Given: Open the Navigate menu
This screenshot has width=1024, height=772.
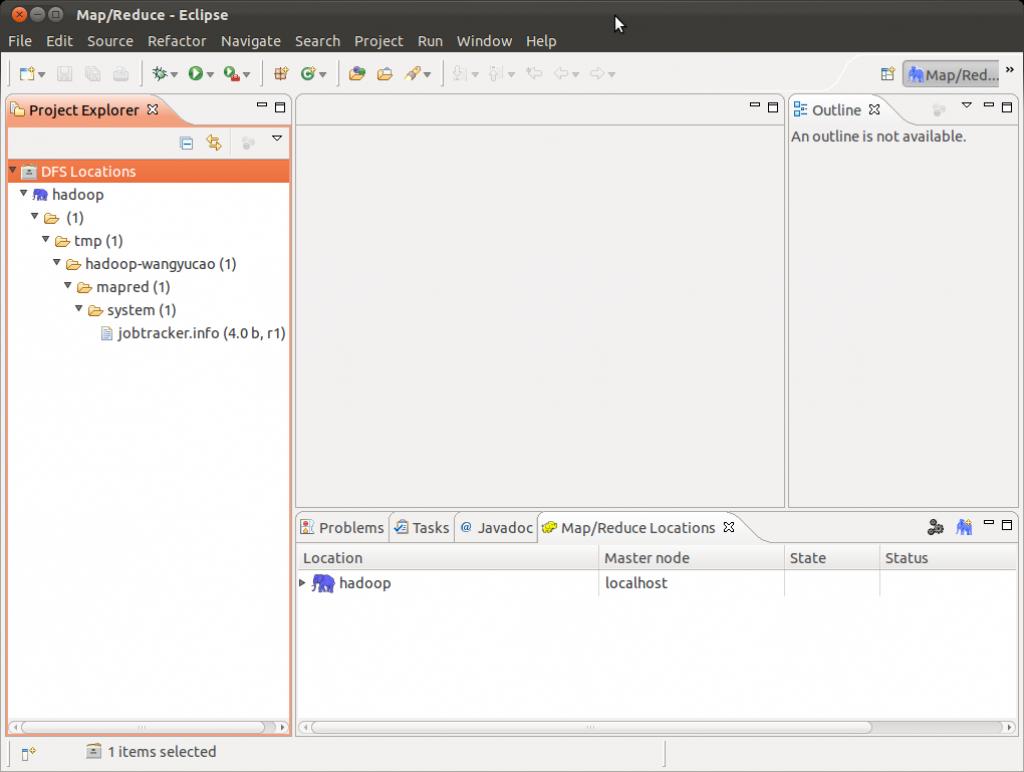Looking at the screenshot, I should coord(251,40).
